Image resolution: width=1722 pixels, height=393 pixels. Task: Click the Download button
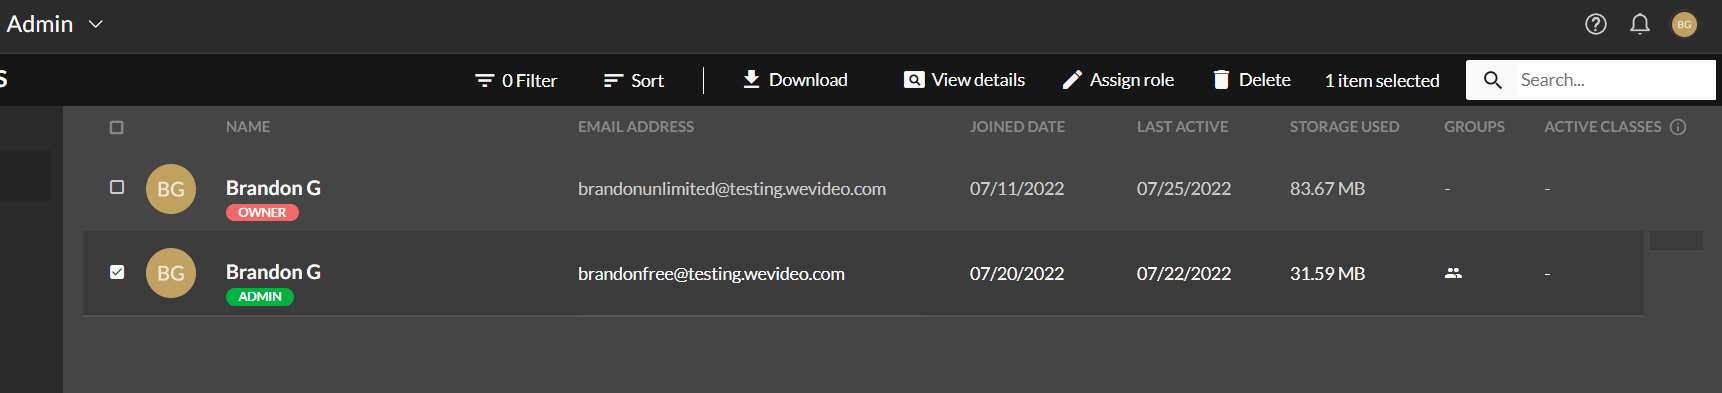[x=795, y=80]
